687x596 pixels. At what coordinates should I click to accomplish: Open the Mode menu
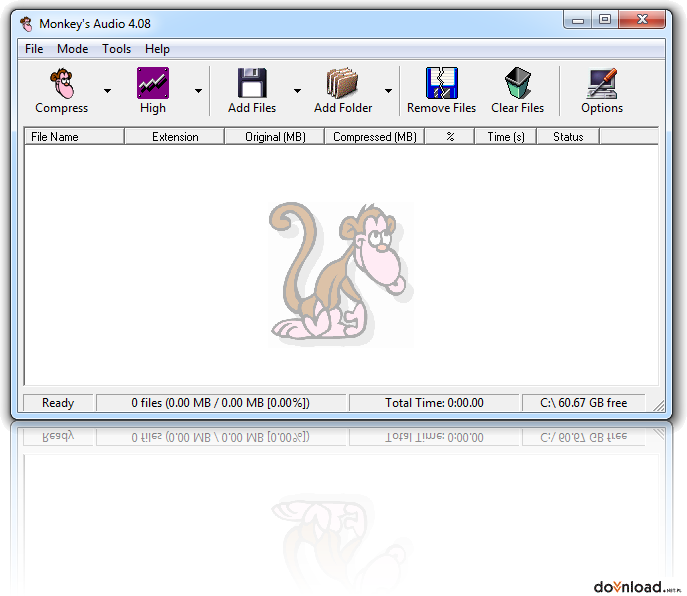[x=73, y=49]
